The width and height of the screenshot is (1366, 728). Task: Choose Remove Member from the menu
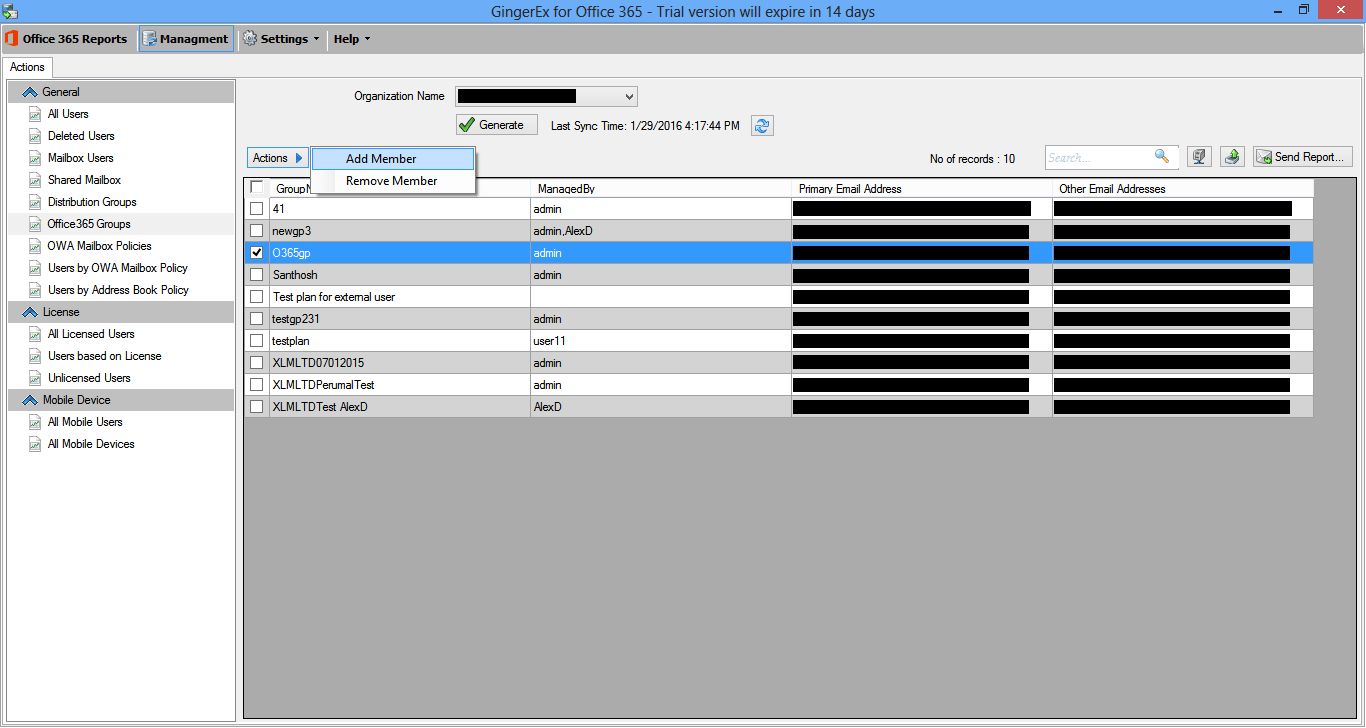pyautogui.click(x=393, y=181)
